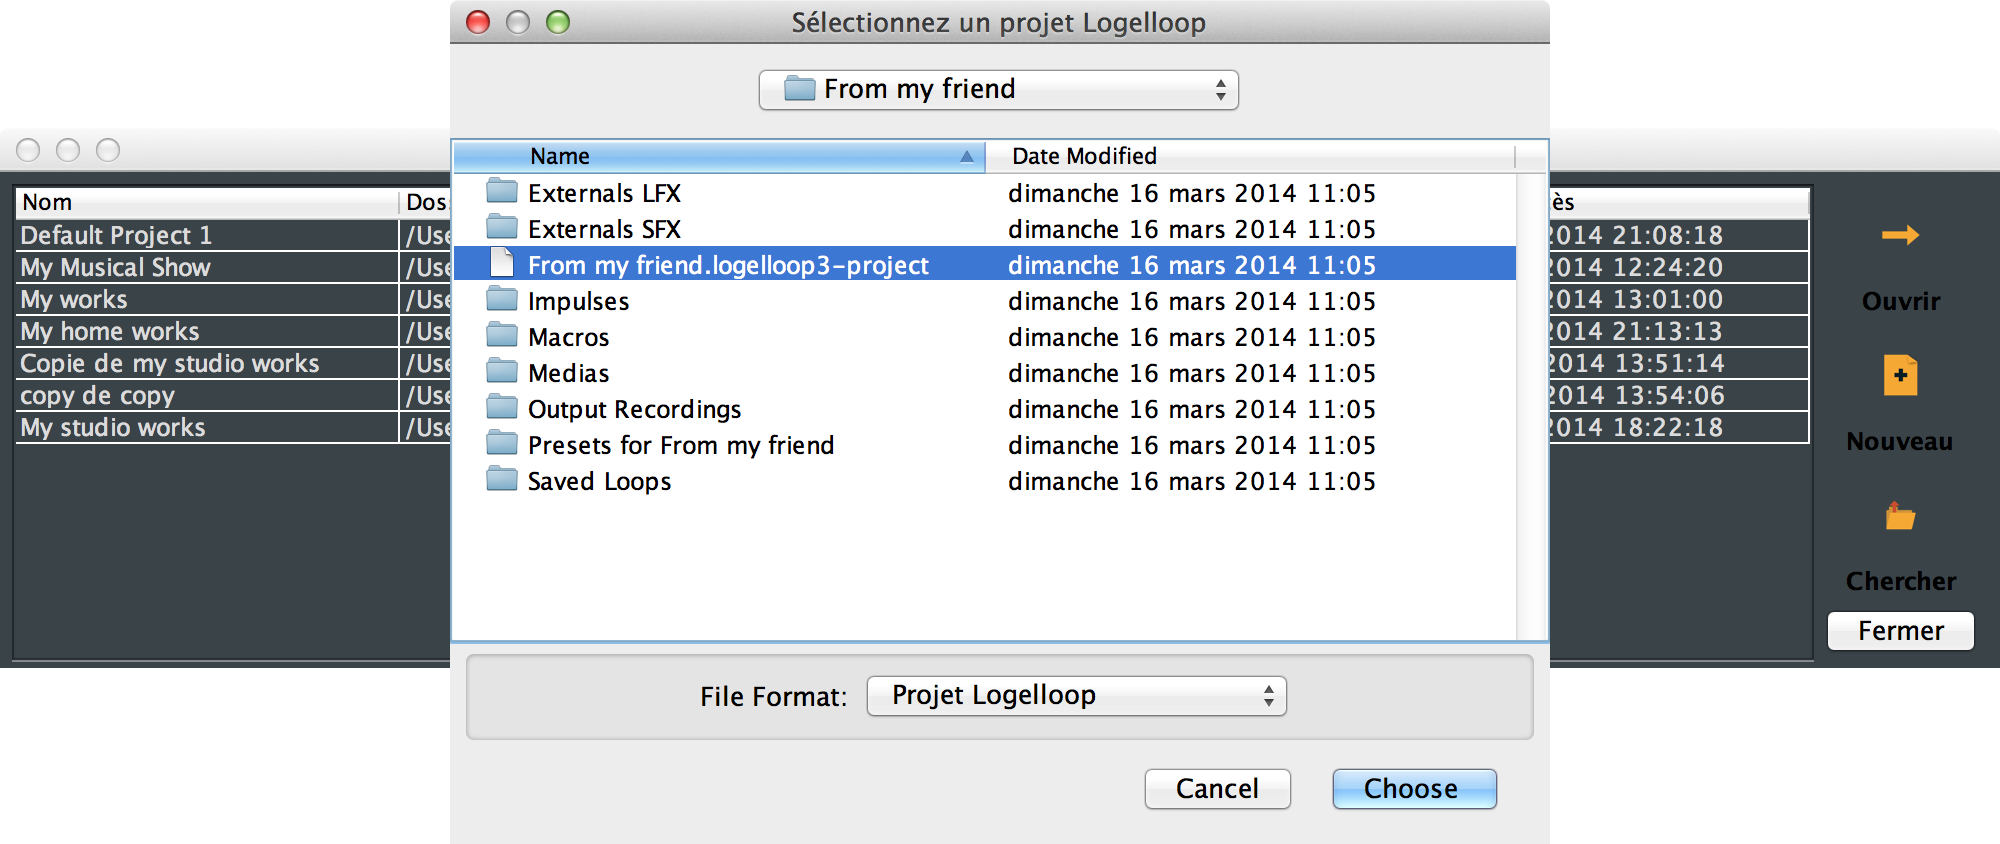Click the Nouveau new-project icon
Screen dimensions: 2000x844
point(1900,375)
